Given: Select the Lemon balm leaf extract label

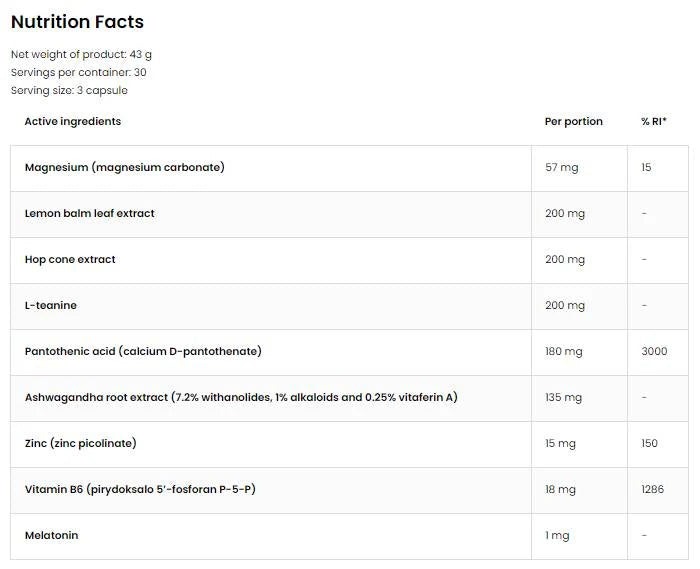Looking at the screenshot, I should tap(89, 213).
